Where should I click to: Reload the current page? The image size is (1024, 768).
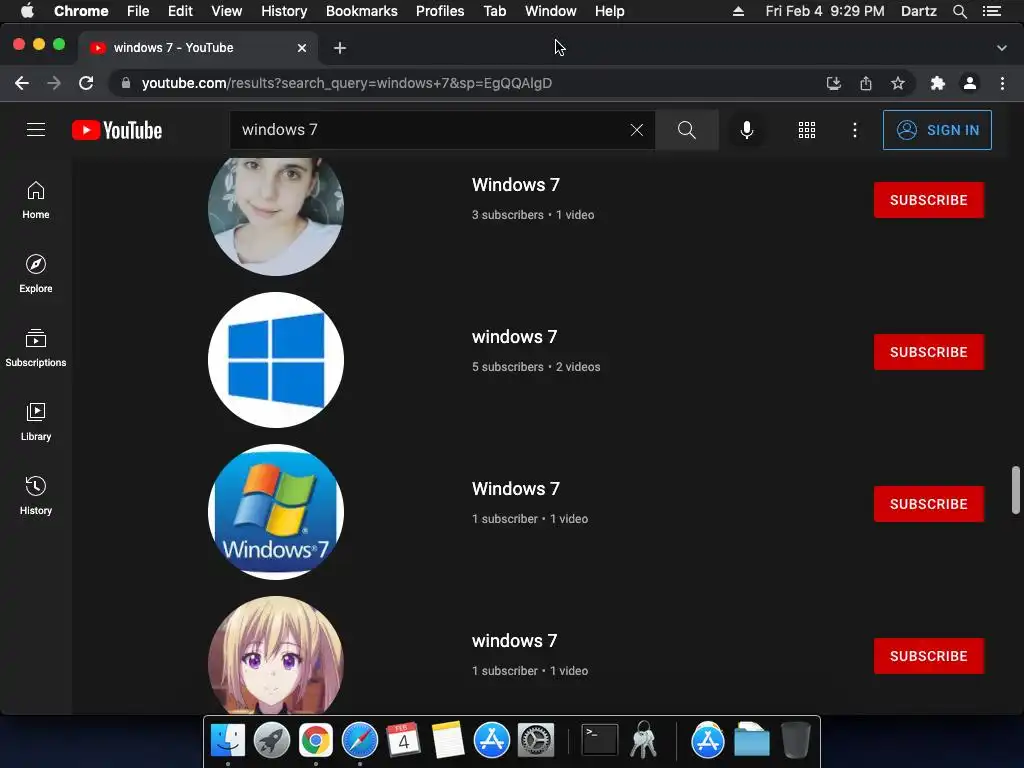[86, 83]
